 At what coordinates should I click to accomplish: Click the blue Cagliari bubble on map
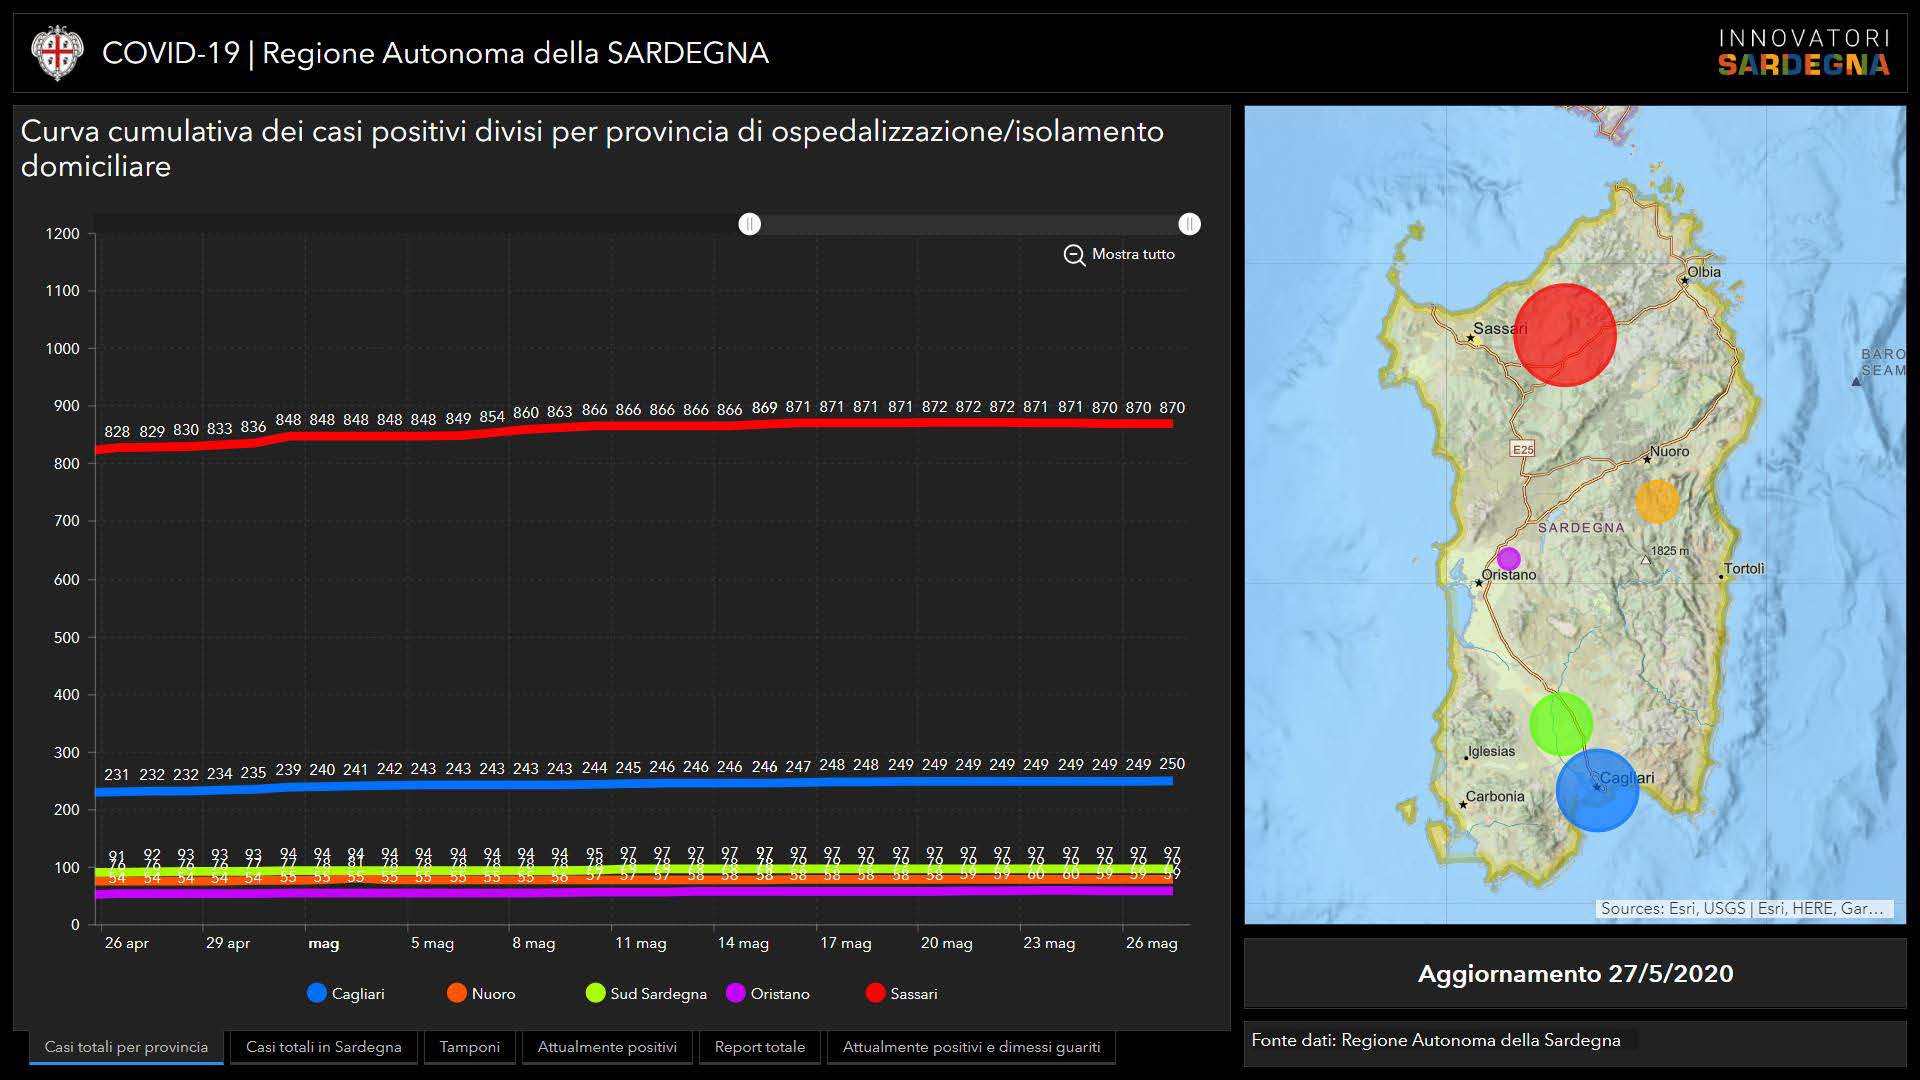[1597, 790]
